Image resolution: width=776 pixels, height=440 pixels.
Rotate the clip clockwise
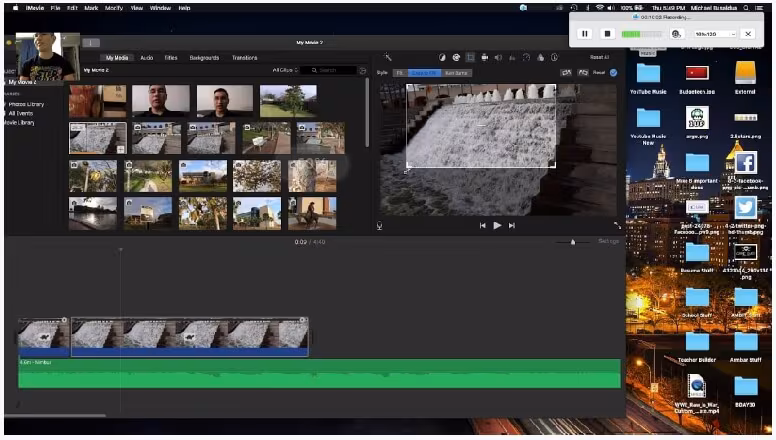coord(583,73)
